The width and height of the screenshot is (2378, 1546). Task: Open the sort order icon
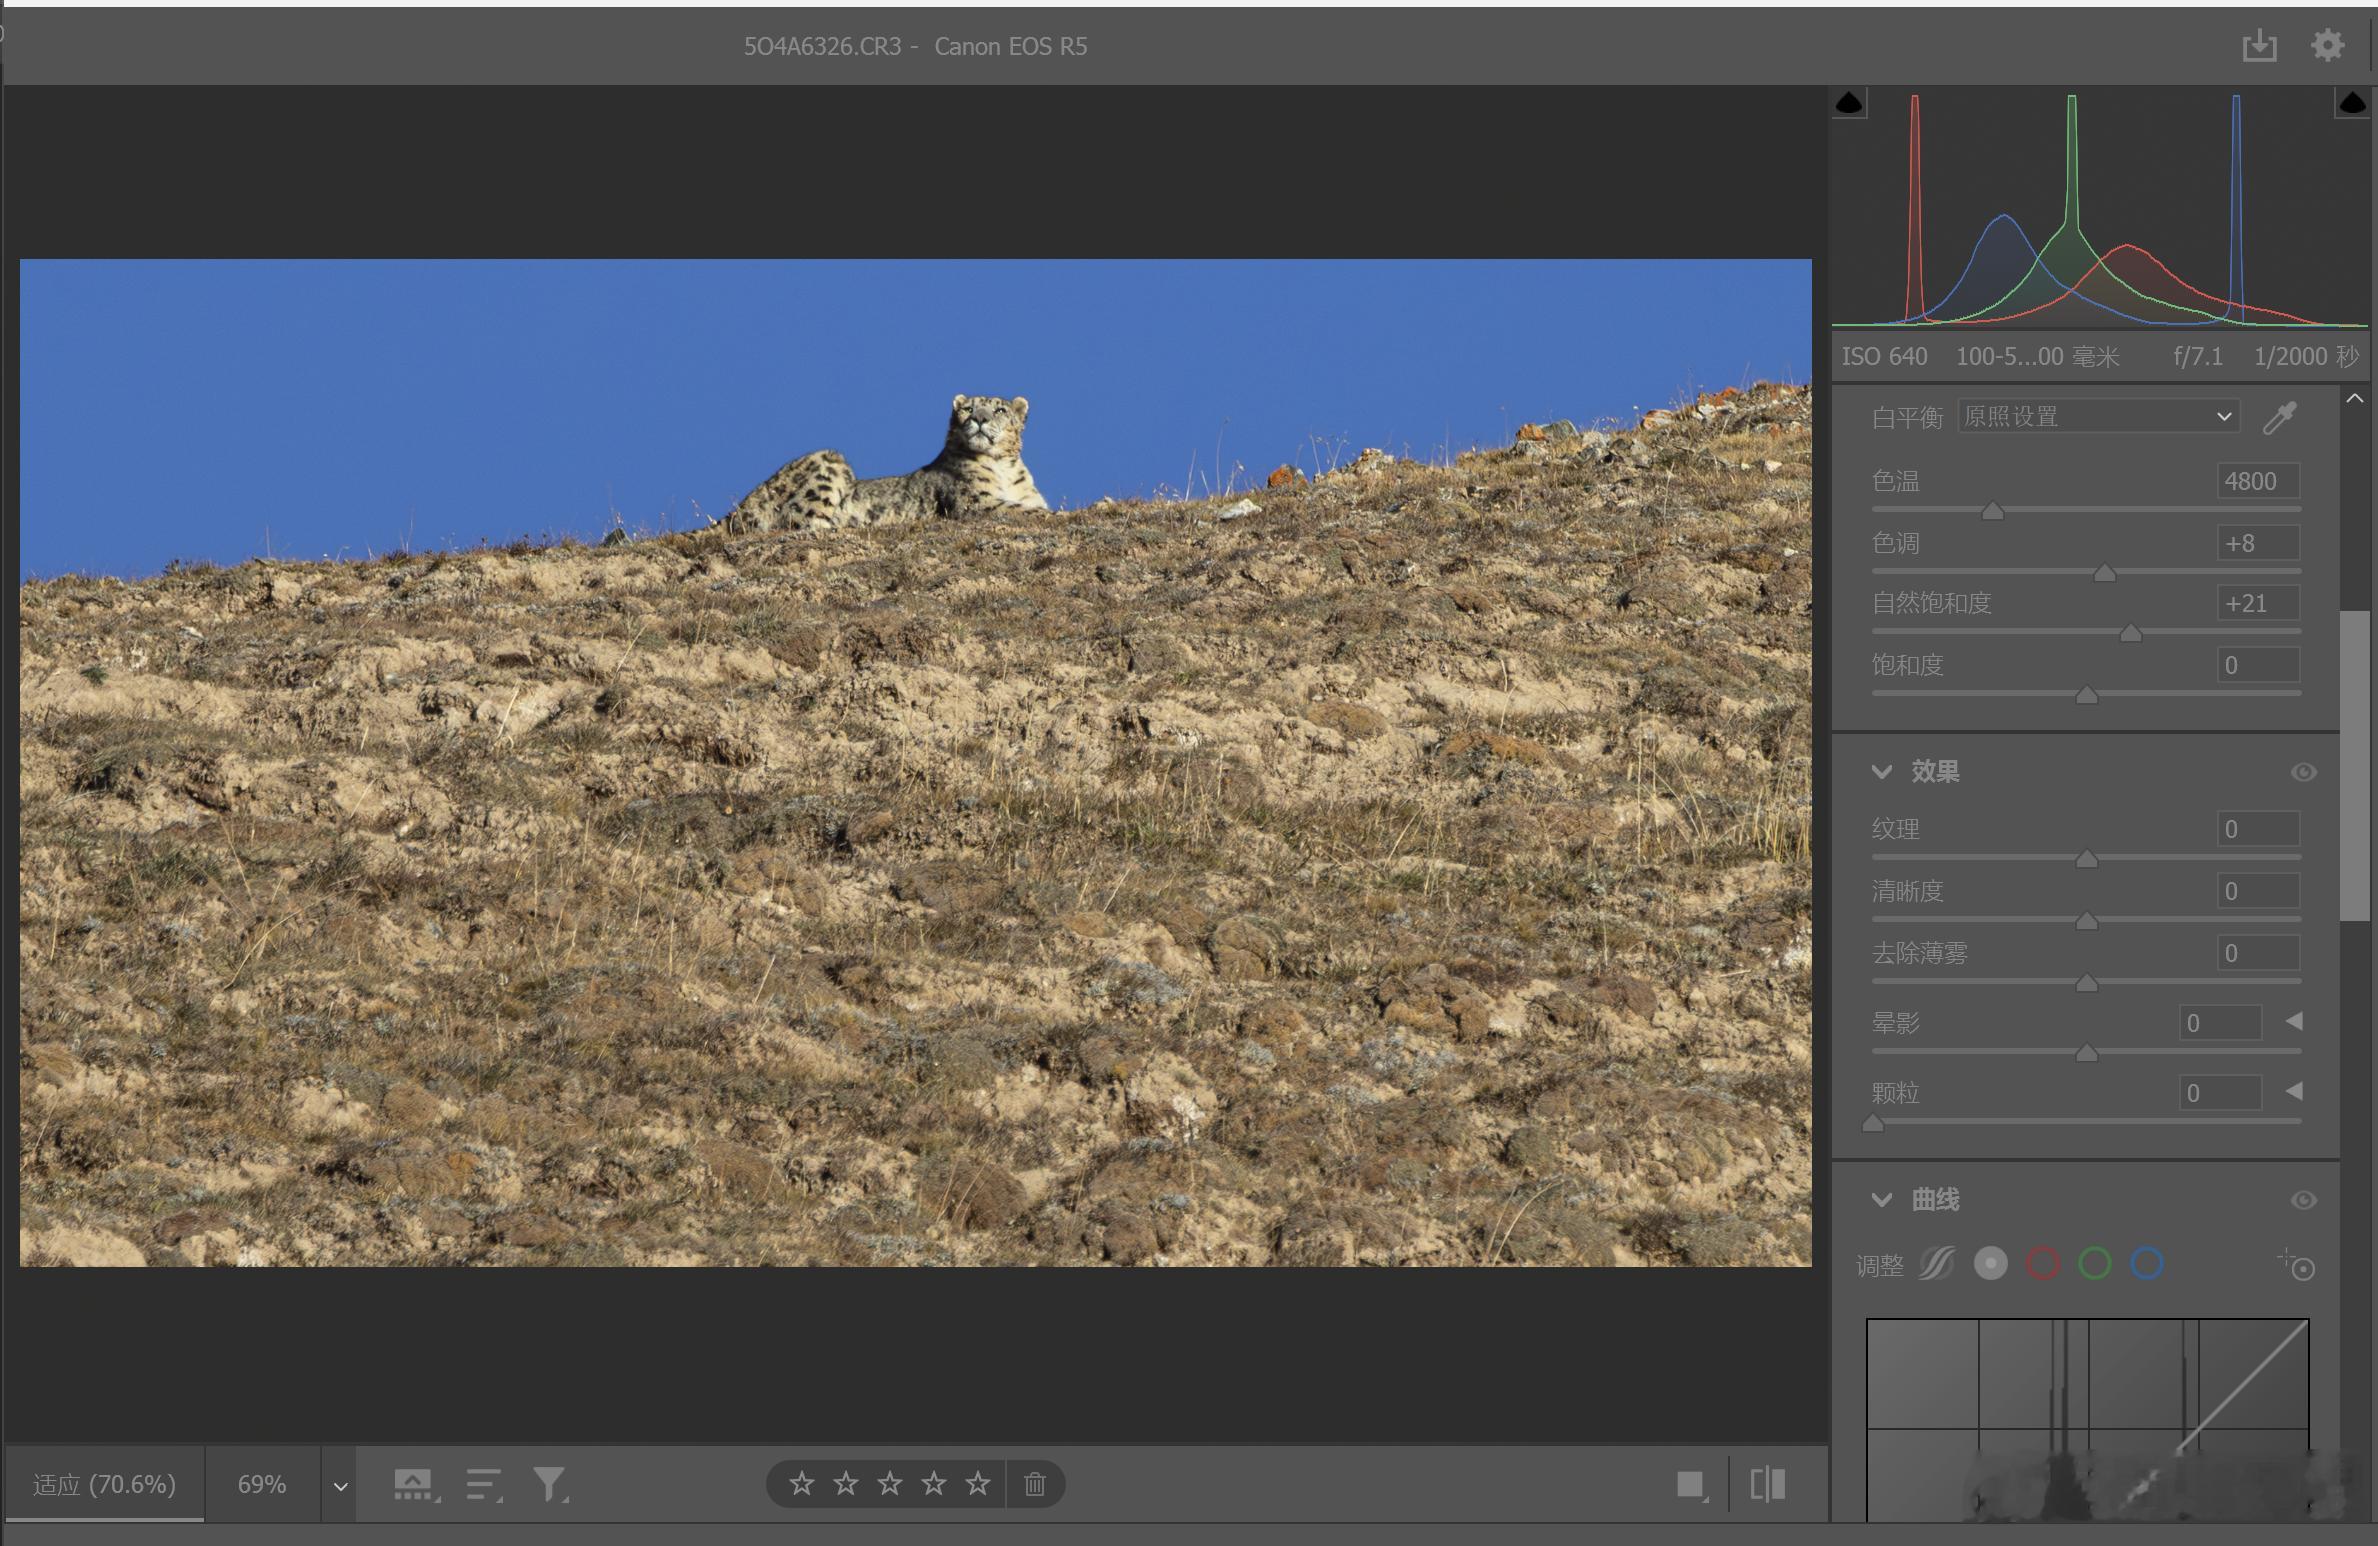point(485,1485)
